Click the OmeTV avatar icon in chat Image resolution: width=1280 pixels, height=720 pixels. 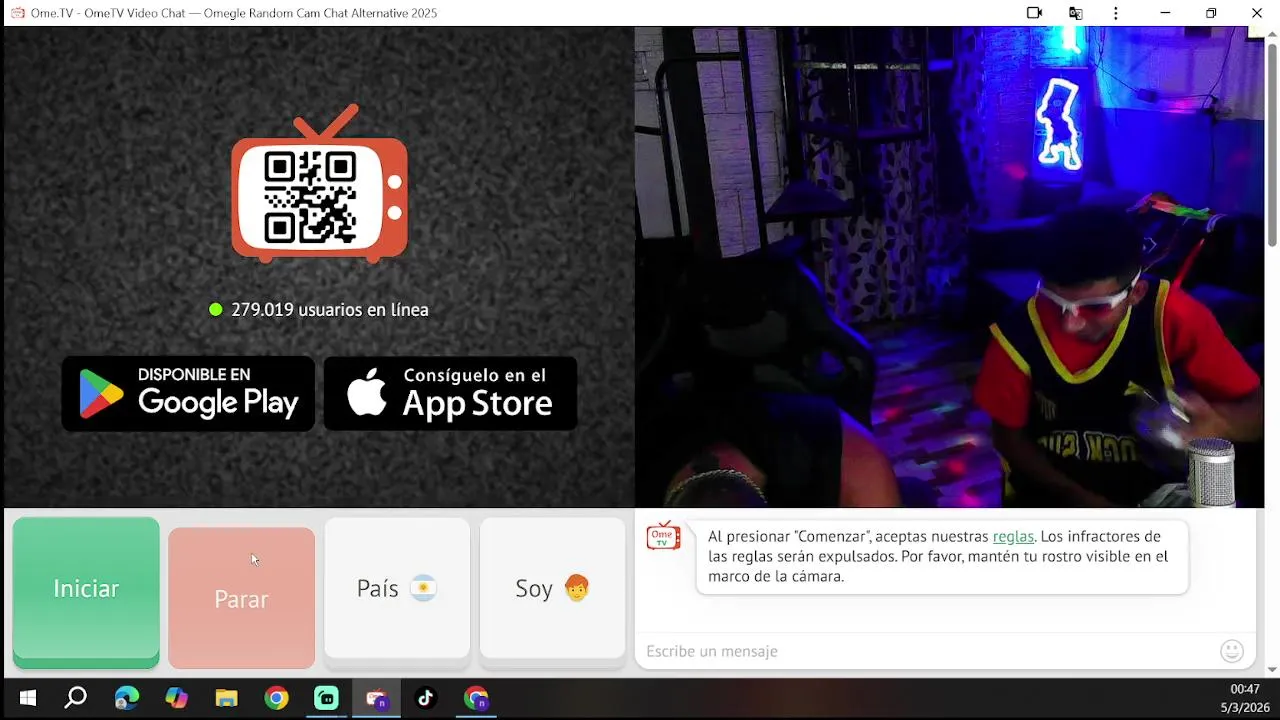coord(663,537)
